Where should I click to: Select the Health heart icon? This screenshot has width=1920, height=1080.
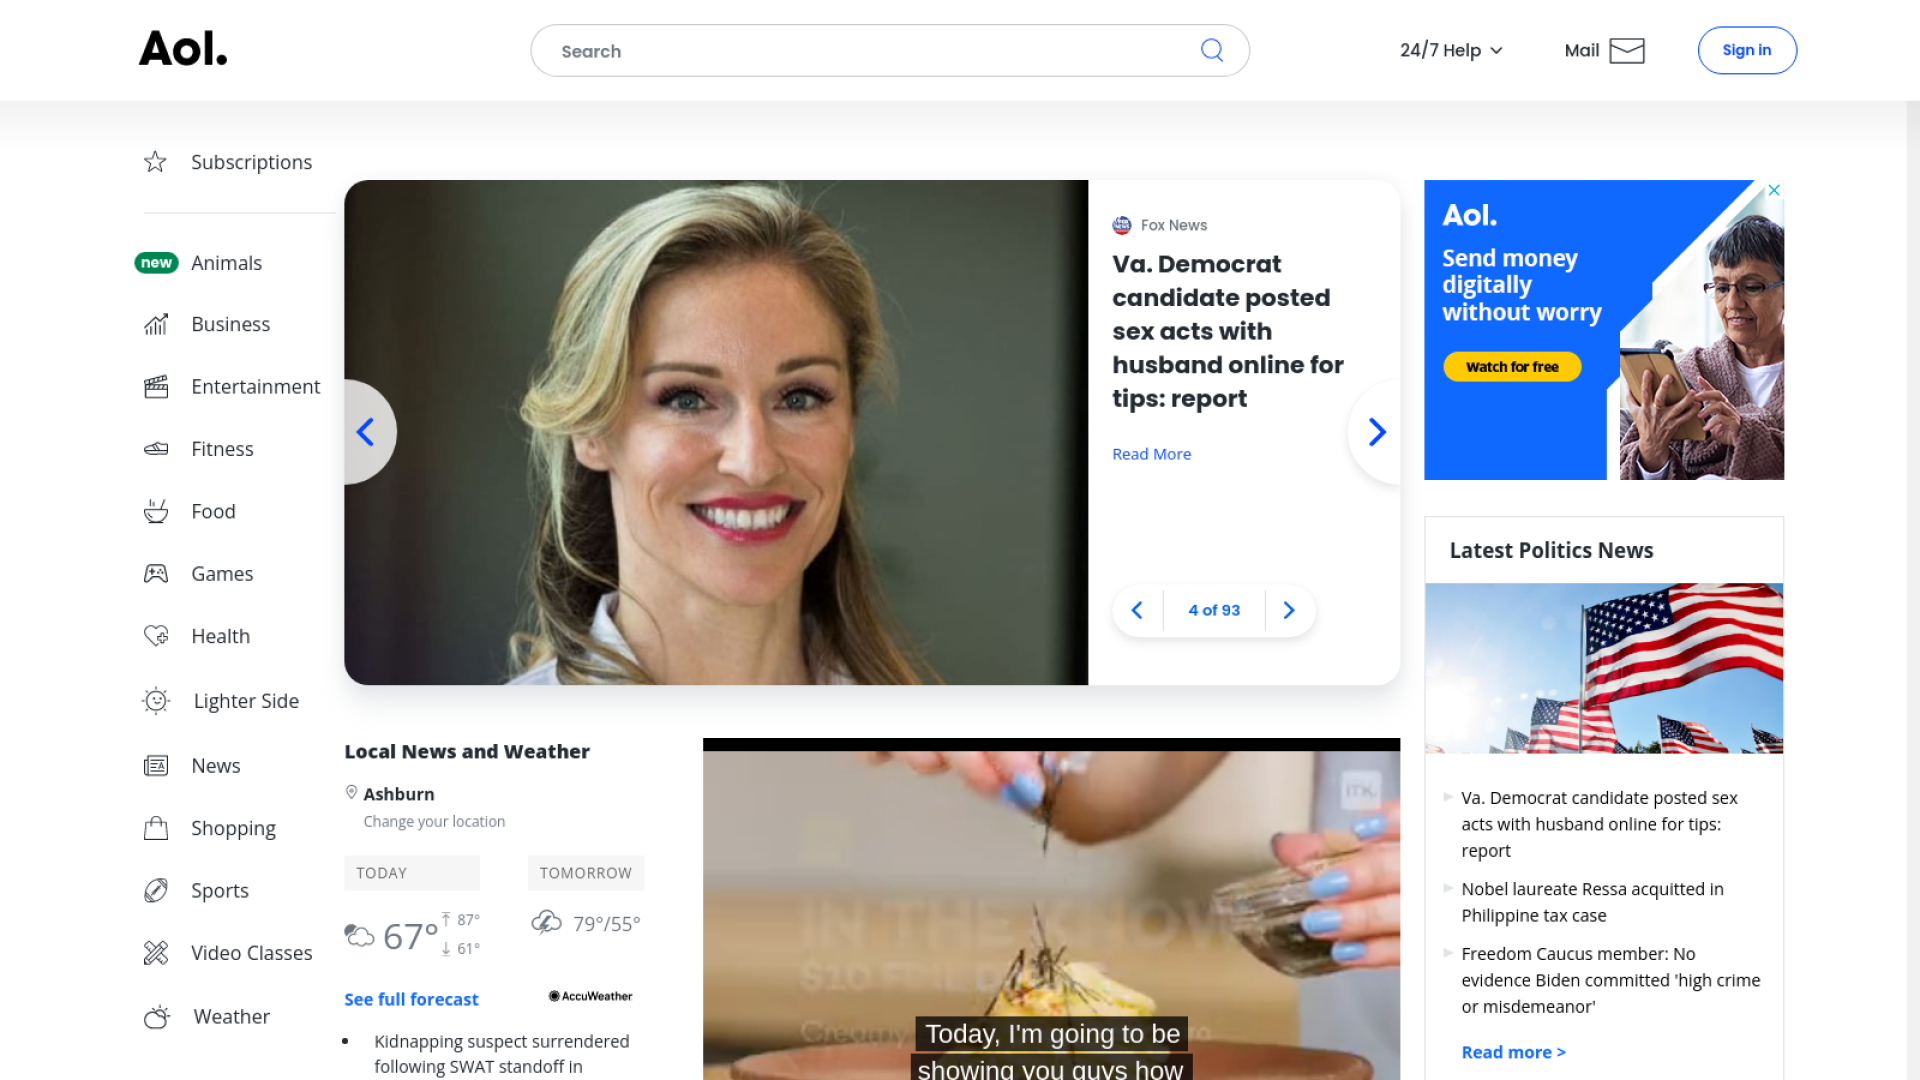[x=156, y=636]
